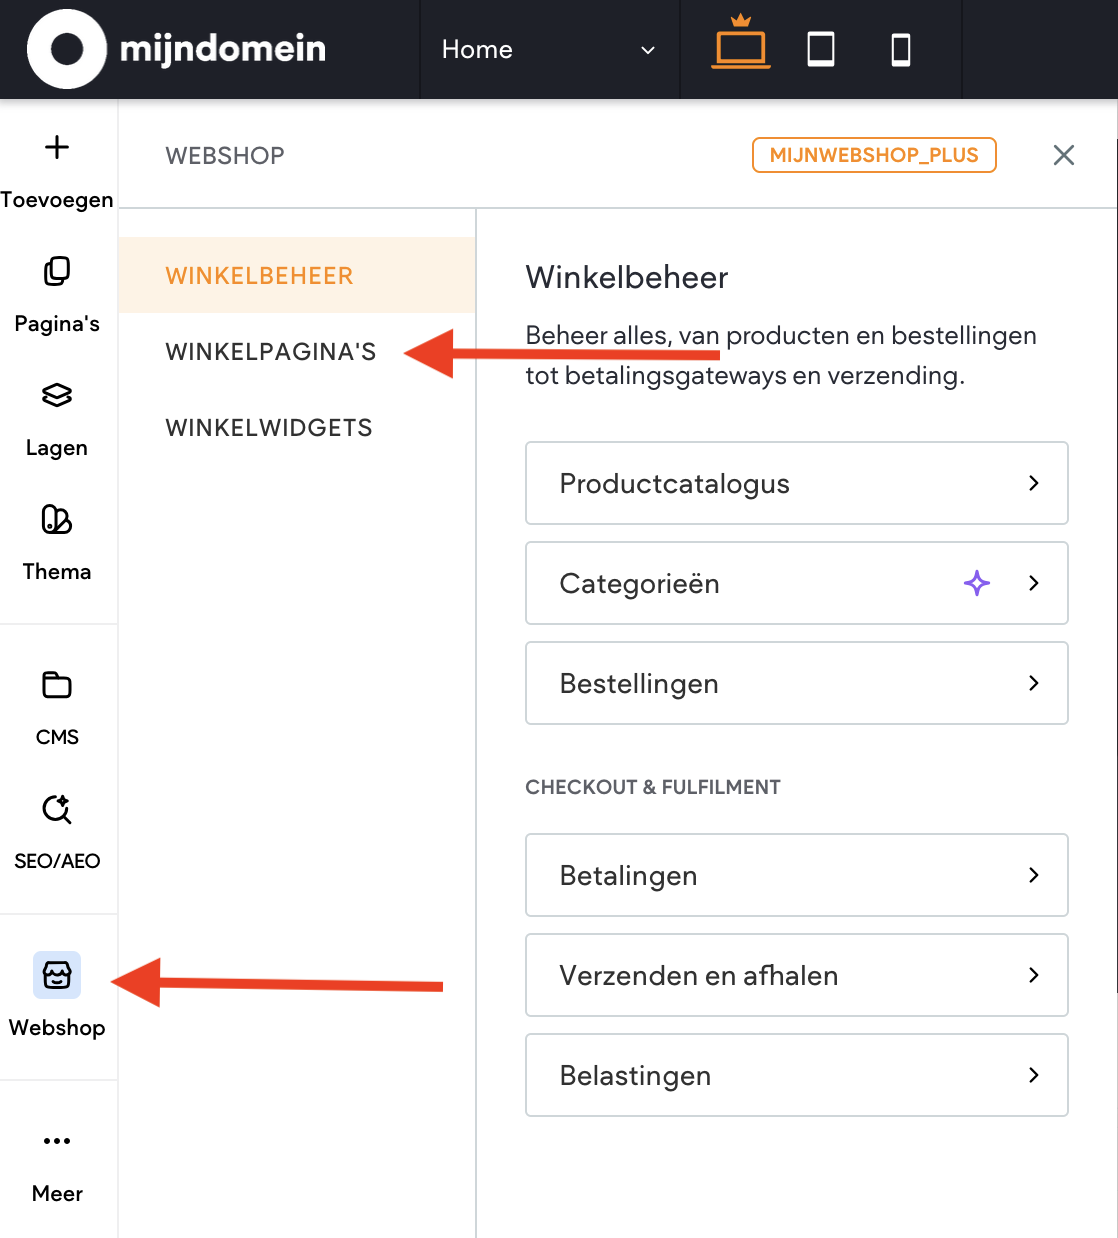1118x1238 pixels.
Task: Click the MIJNWEBSHOP_PLUS badge button
Action: (874, 155)
